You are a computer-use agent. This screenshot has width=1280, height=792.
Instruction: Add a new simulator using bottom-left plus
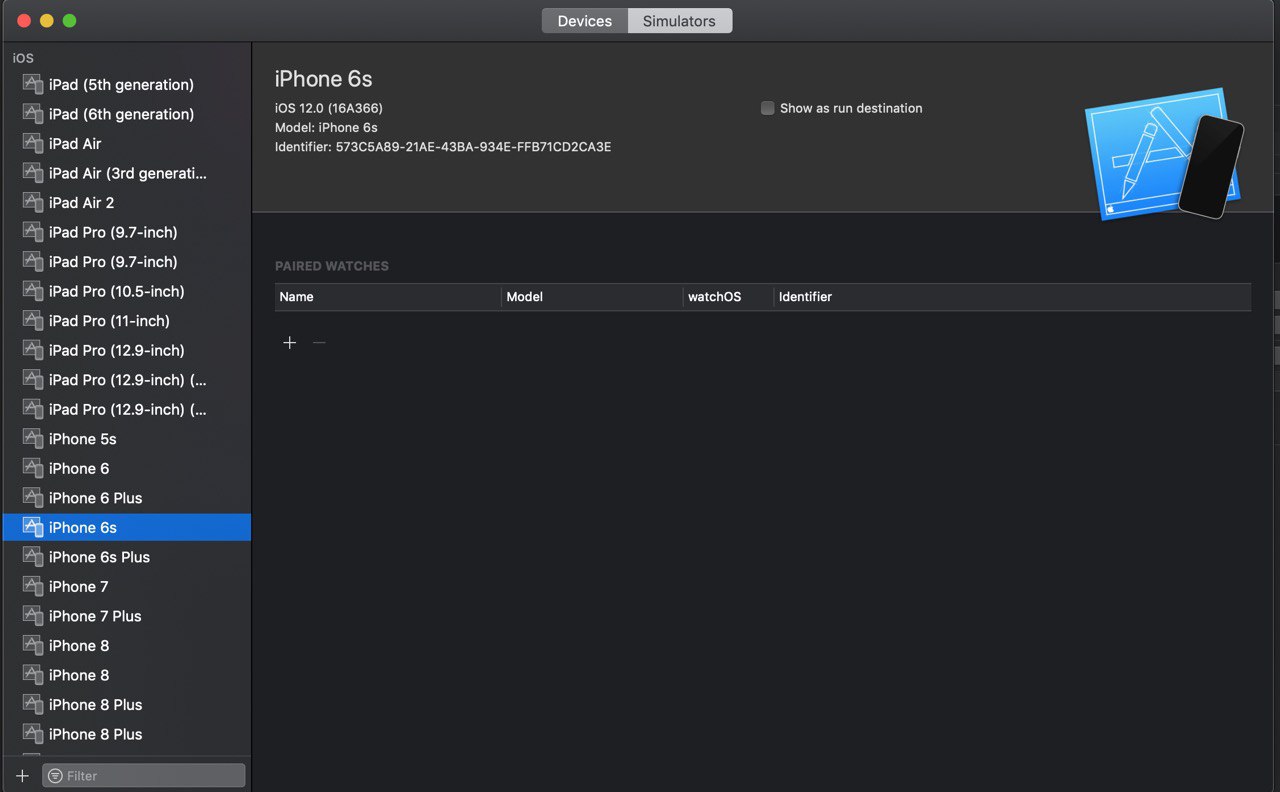(23, 776)
